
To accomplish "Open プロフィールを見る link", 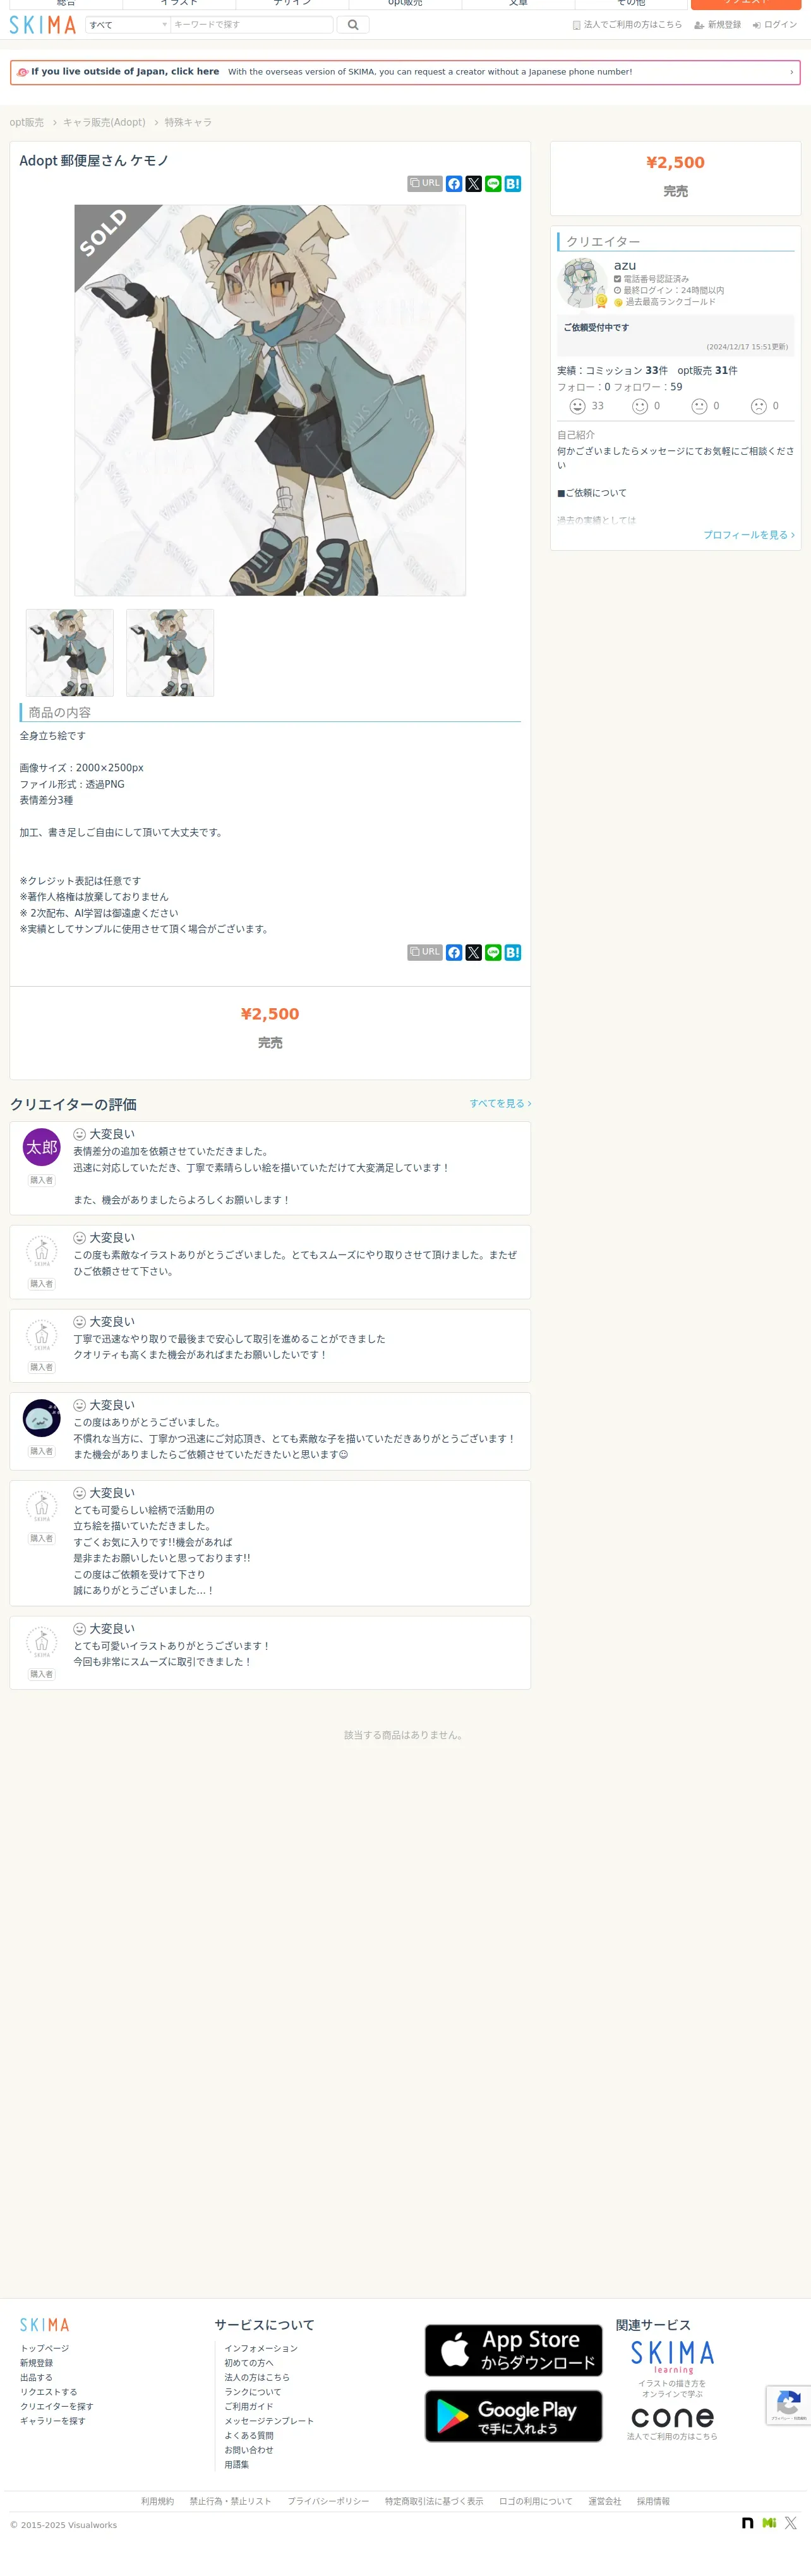I will click(x=749, y=535).
